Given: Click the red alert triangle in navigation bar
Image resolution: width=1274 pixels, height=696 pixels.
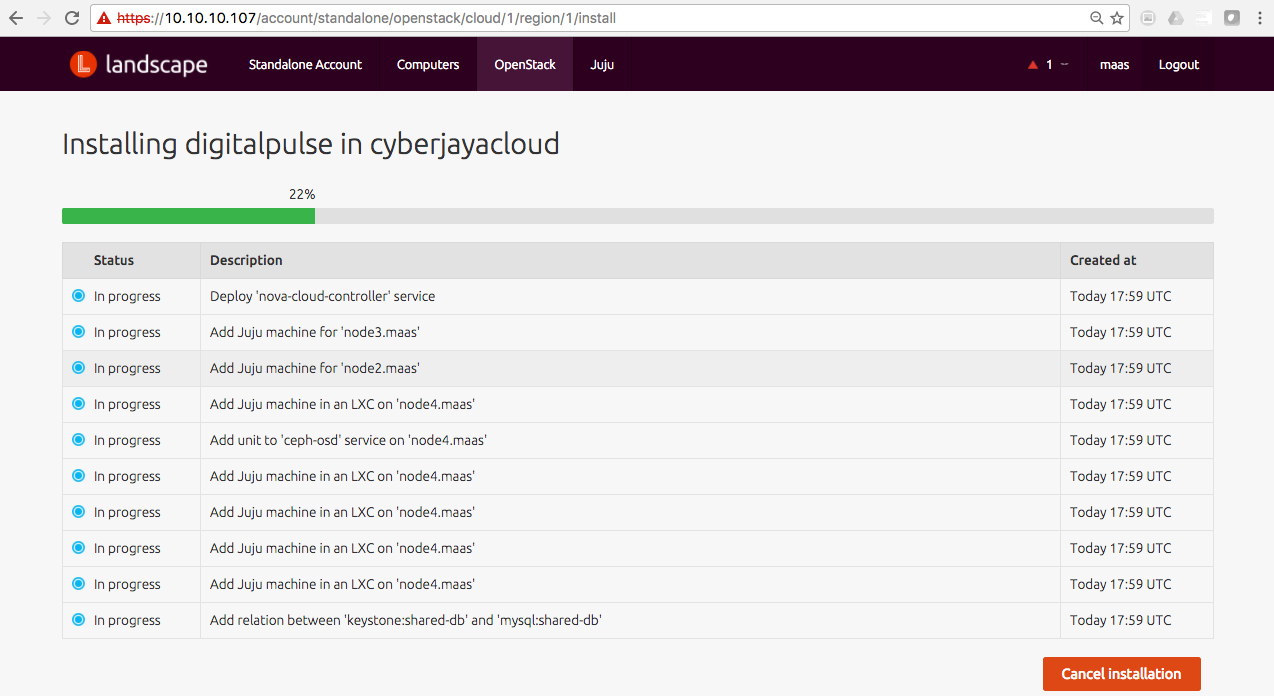Looking at the screenshot, I should (1033, 65).
